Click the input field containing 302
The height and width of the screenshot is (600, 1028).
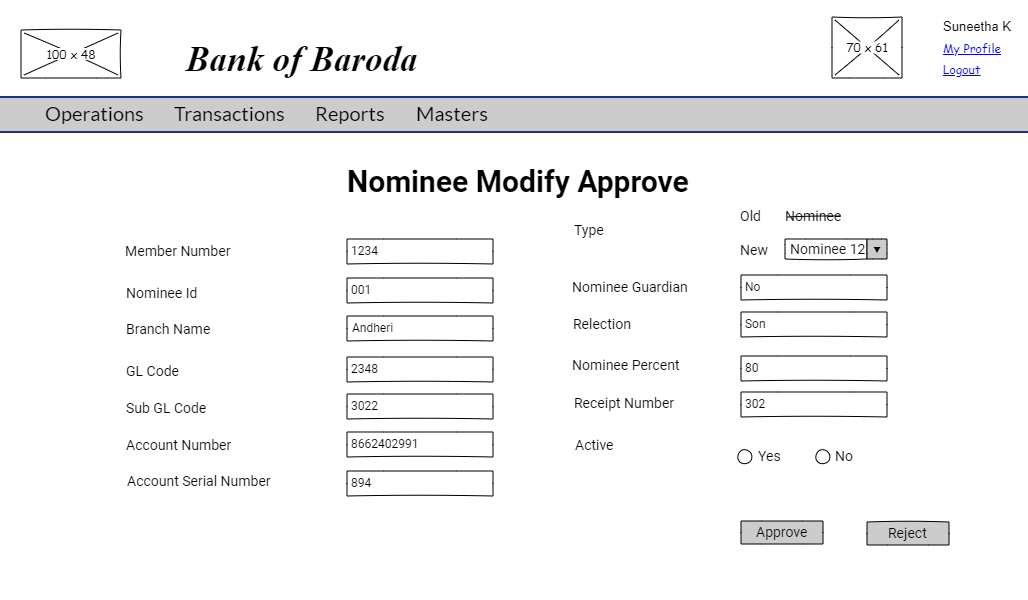point(814,404)
